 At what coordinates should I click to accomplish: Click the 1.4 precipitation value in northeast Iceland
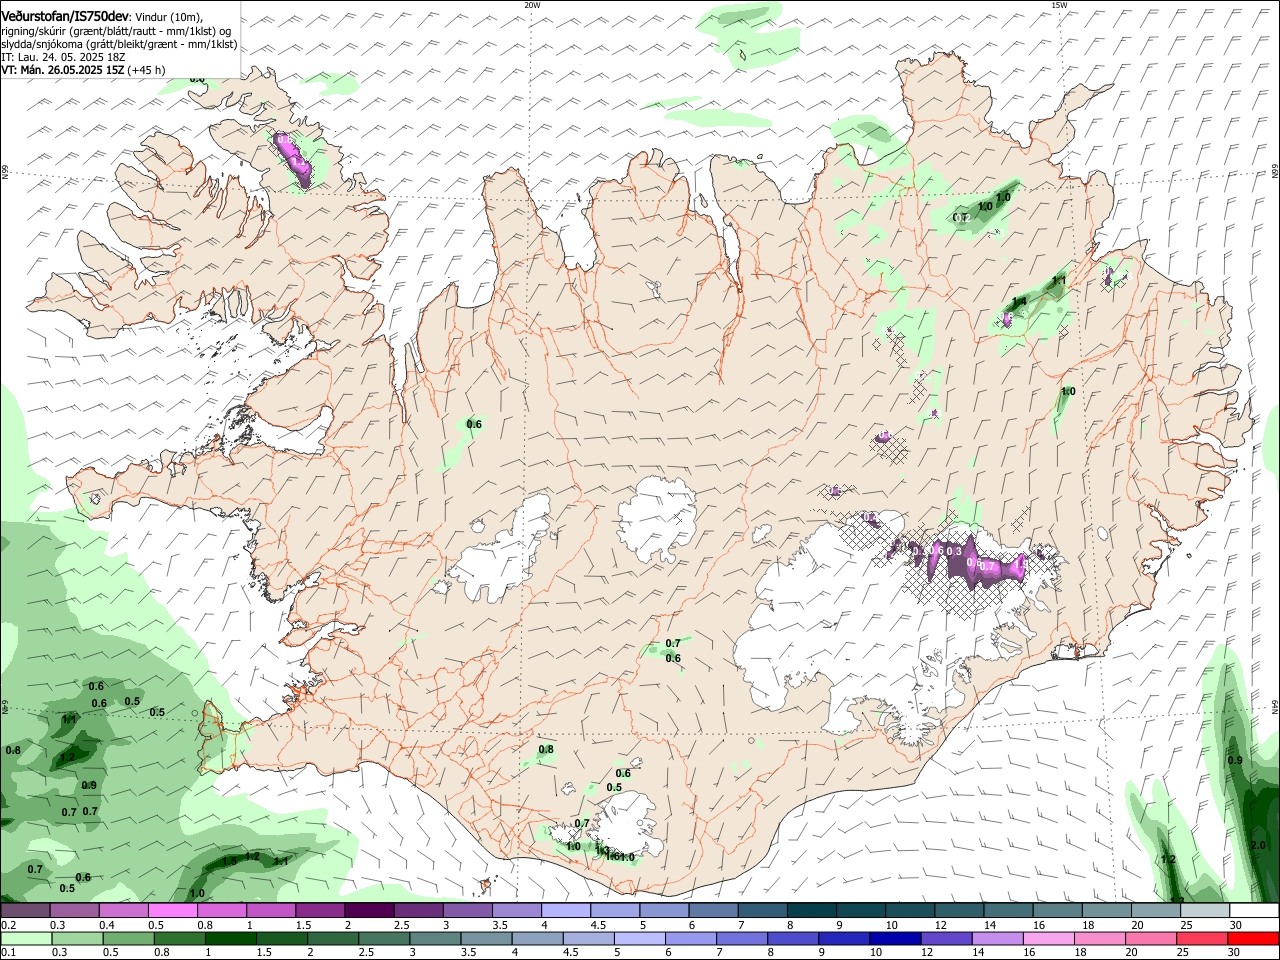point(1019,302)
